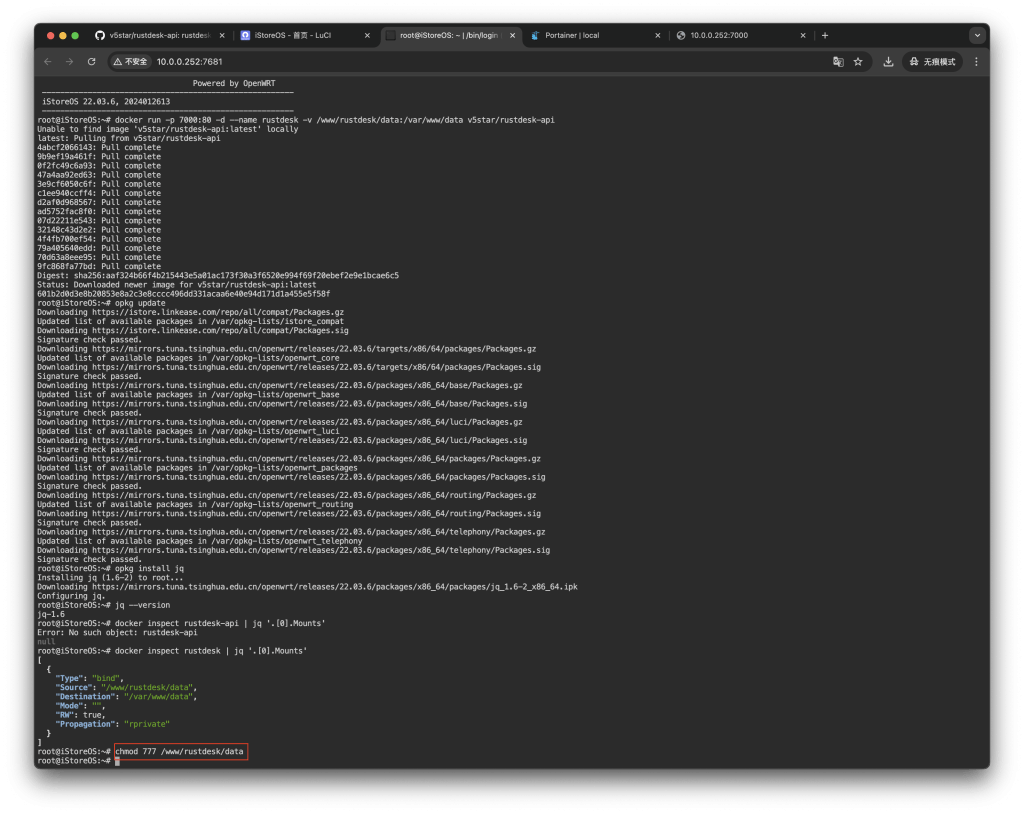Open the browser downloads icon
1024x814 pixels.
coord(888,62)
